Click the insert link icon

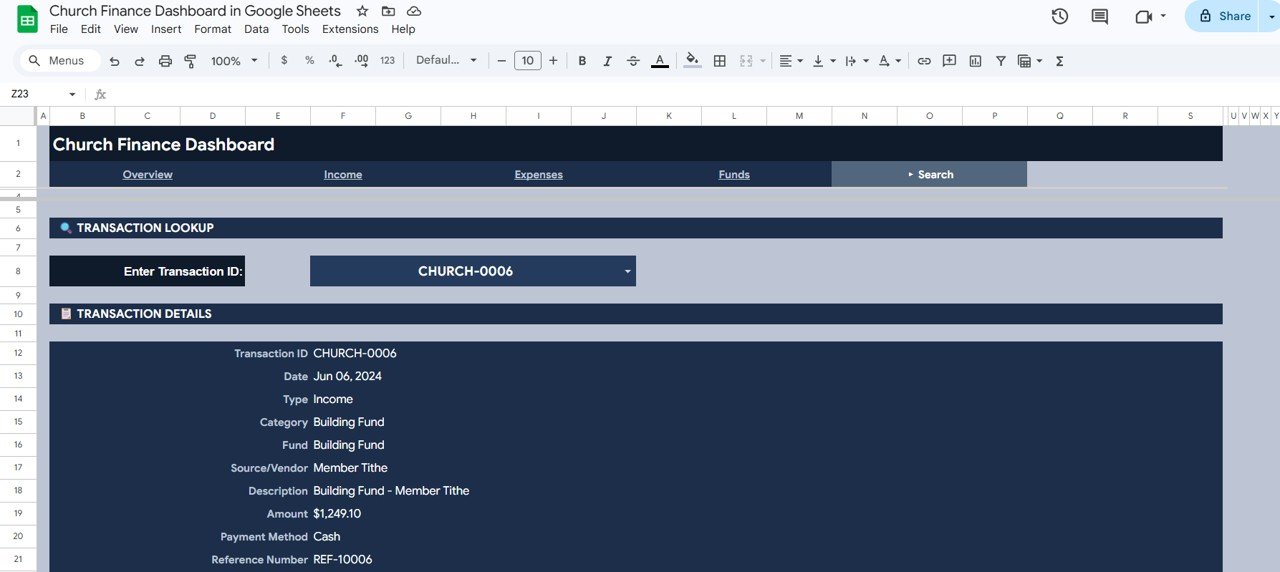tap(924, 61)
